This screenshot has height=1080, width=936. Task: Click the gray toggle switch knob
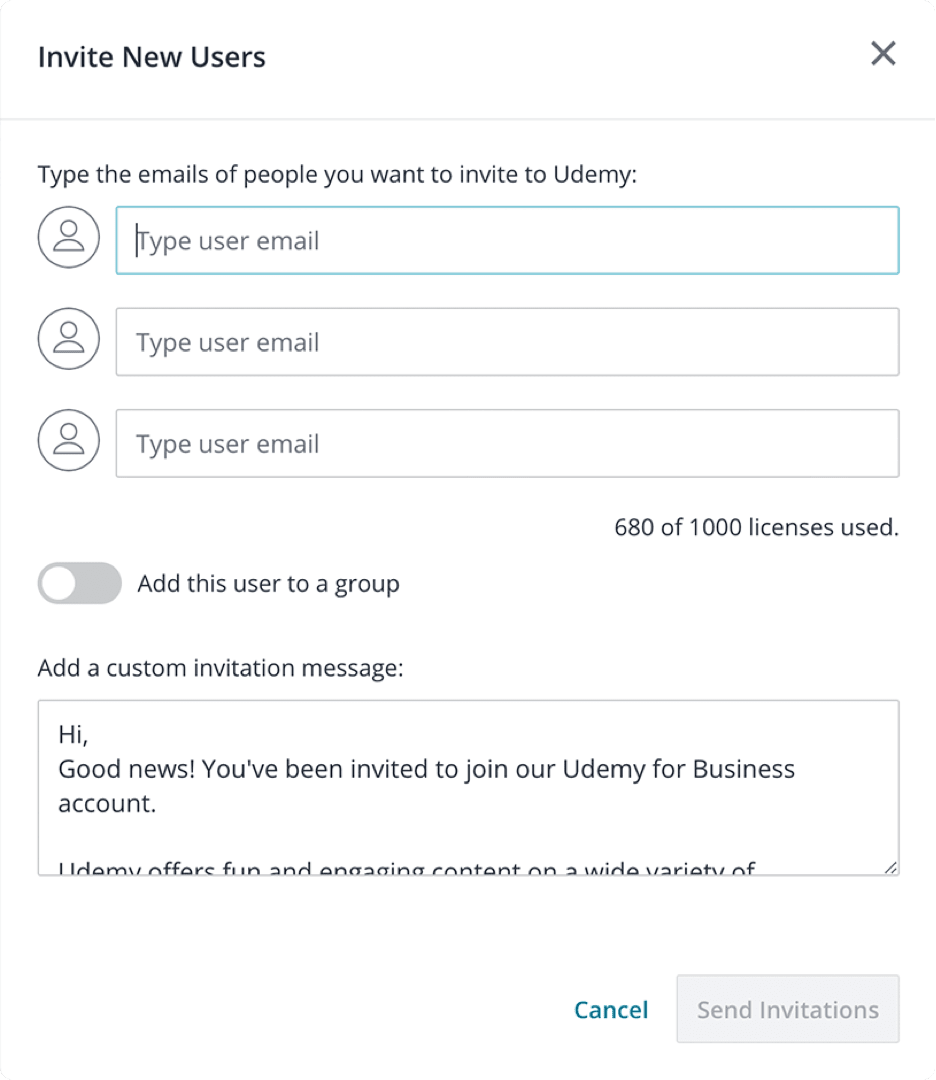(61, 583)
